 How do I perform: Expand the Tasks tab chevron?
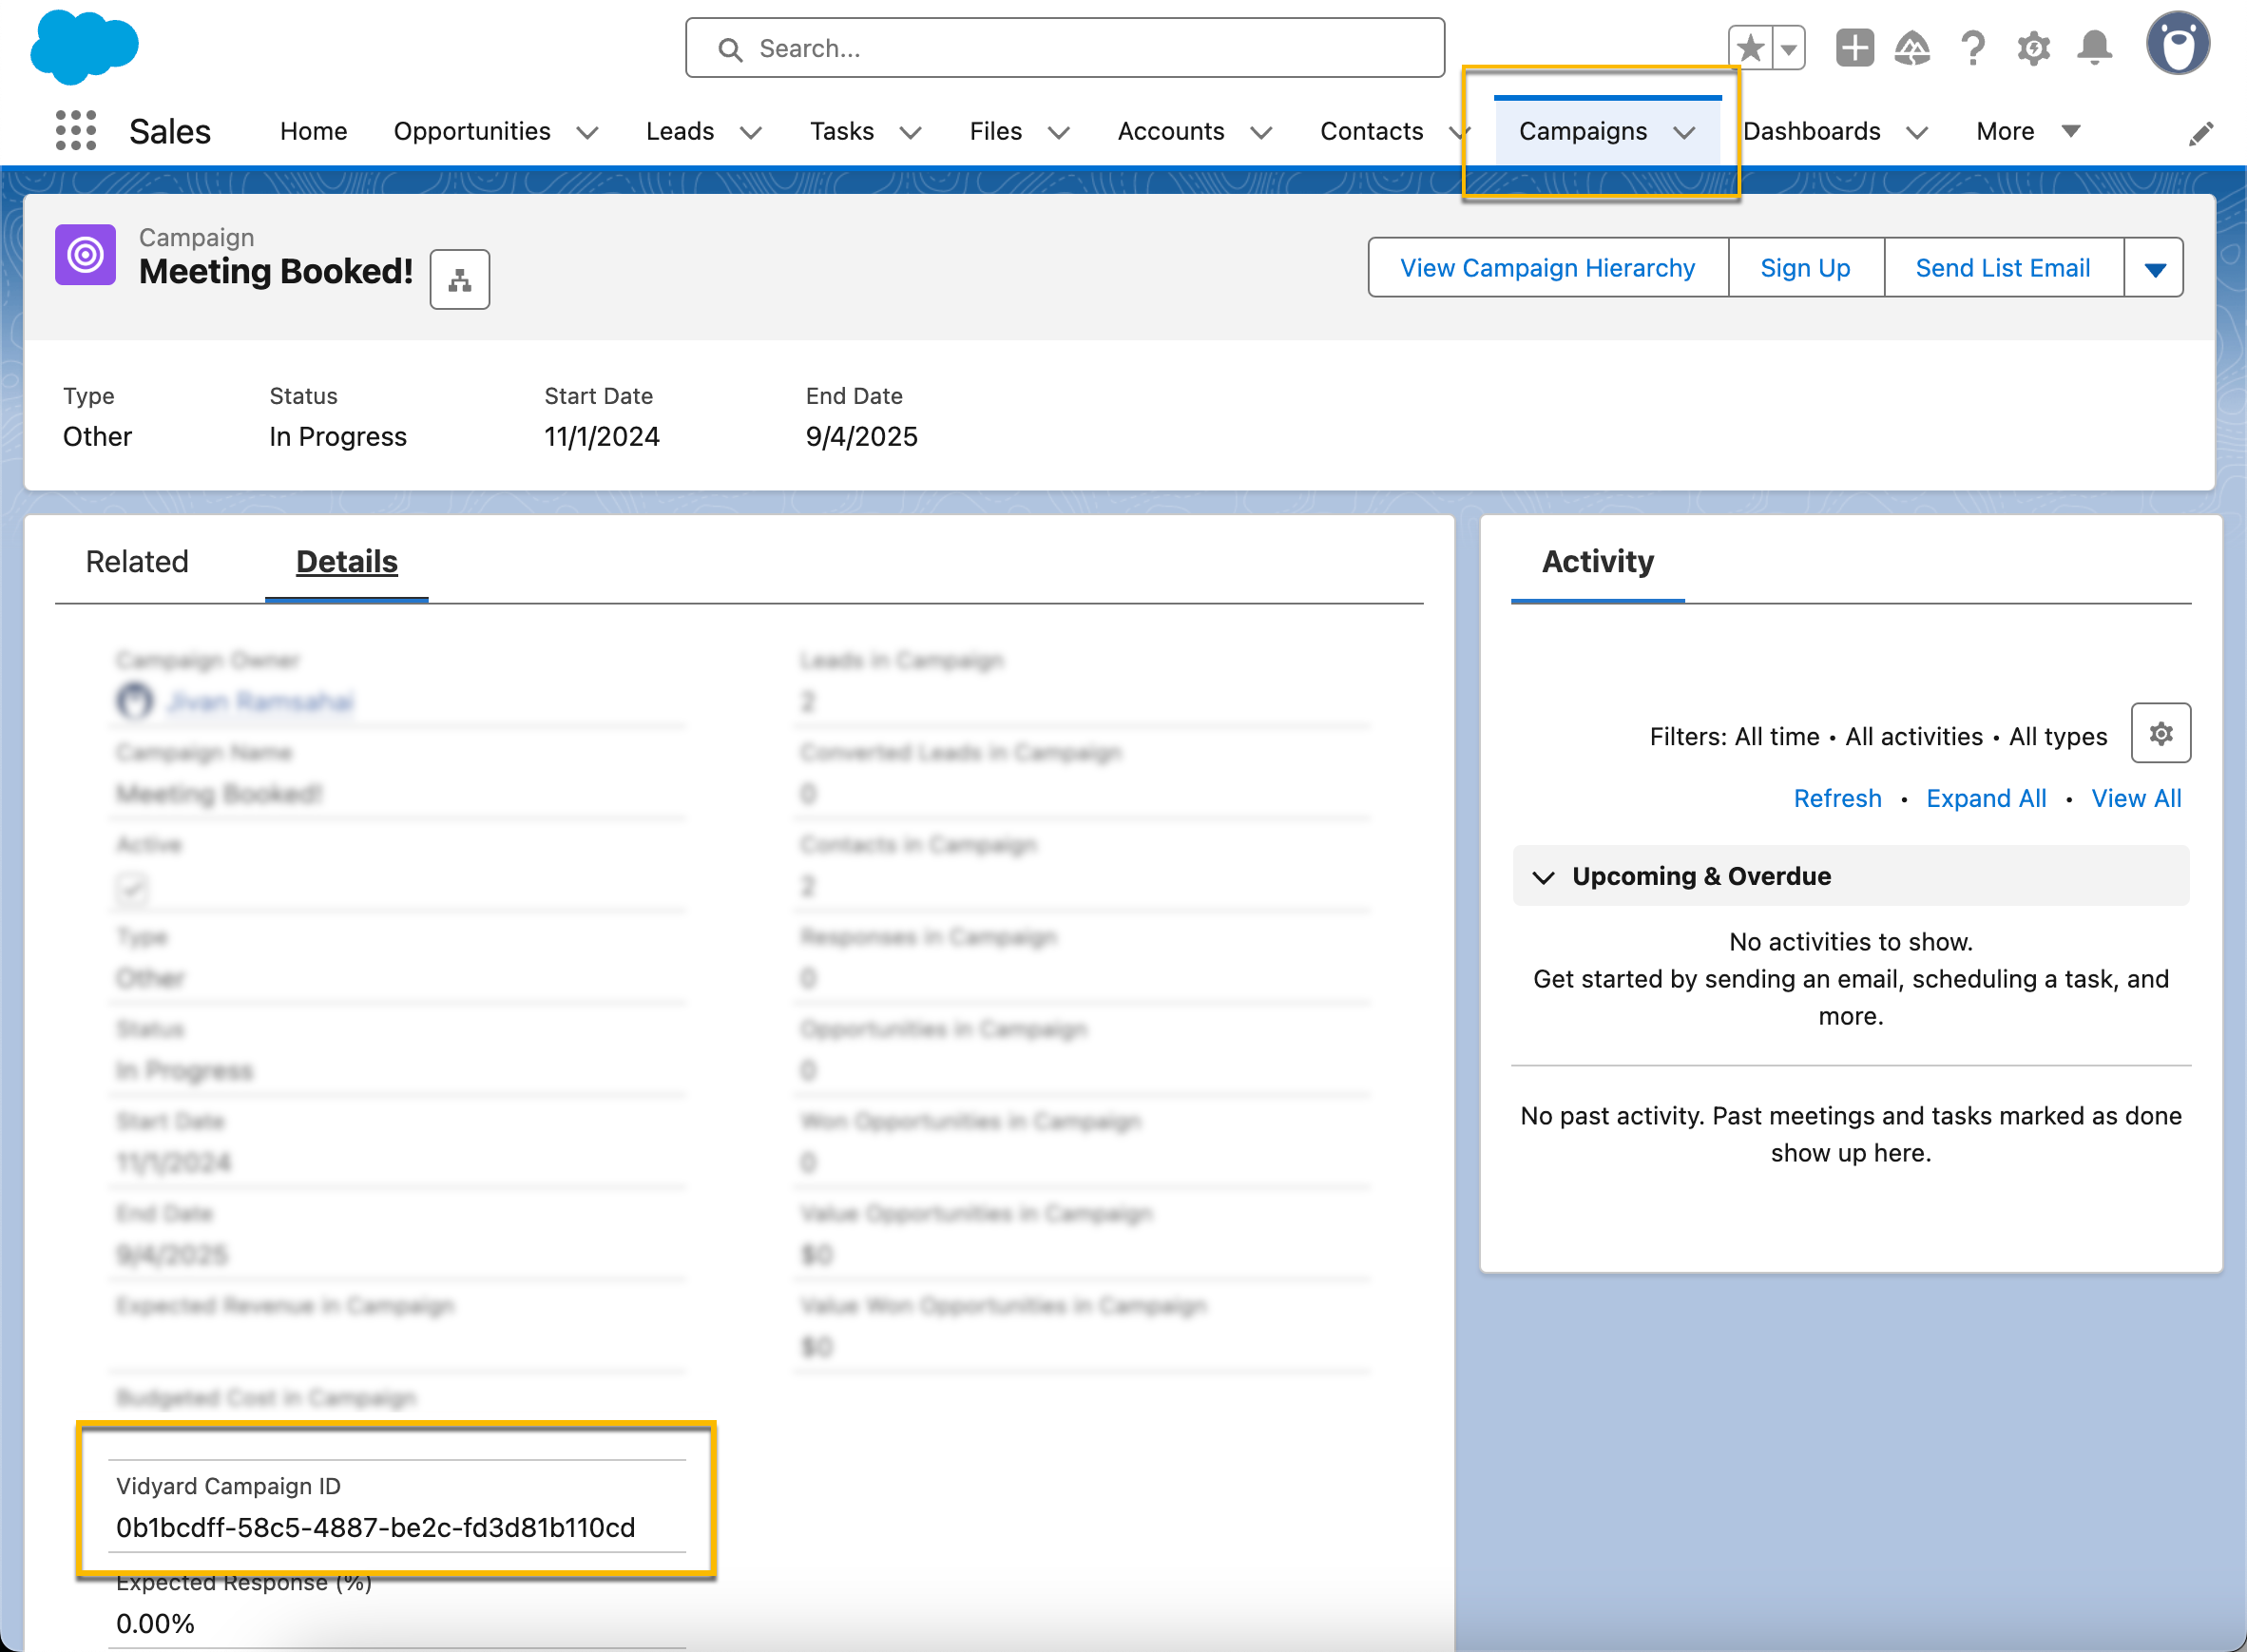coord(910,133)
